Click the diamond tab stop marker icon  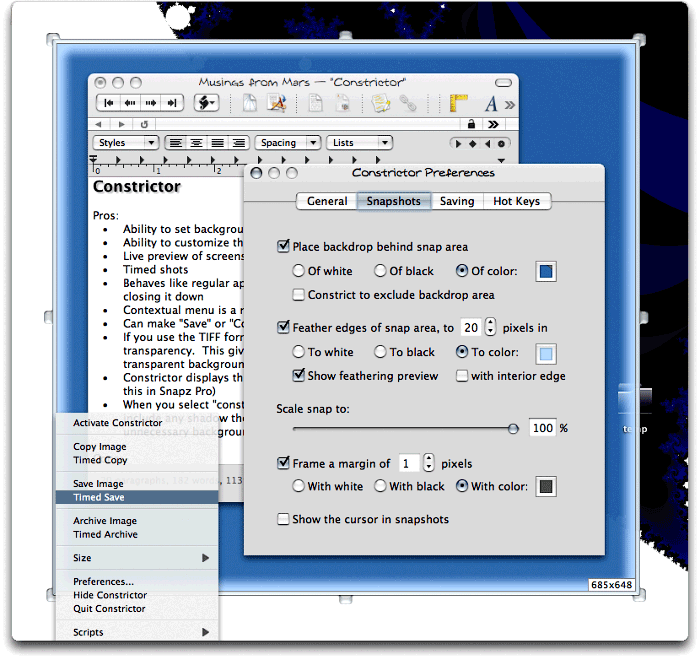(x=472, y=144)
